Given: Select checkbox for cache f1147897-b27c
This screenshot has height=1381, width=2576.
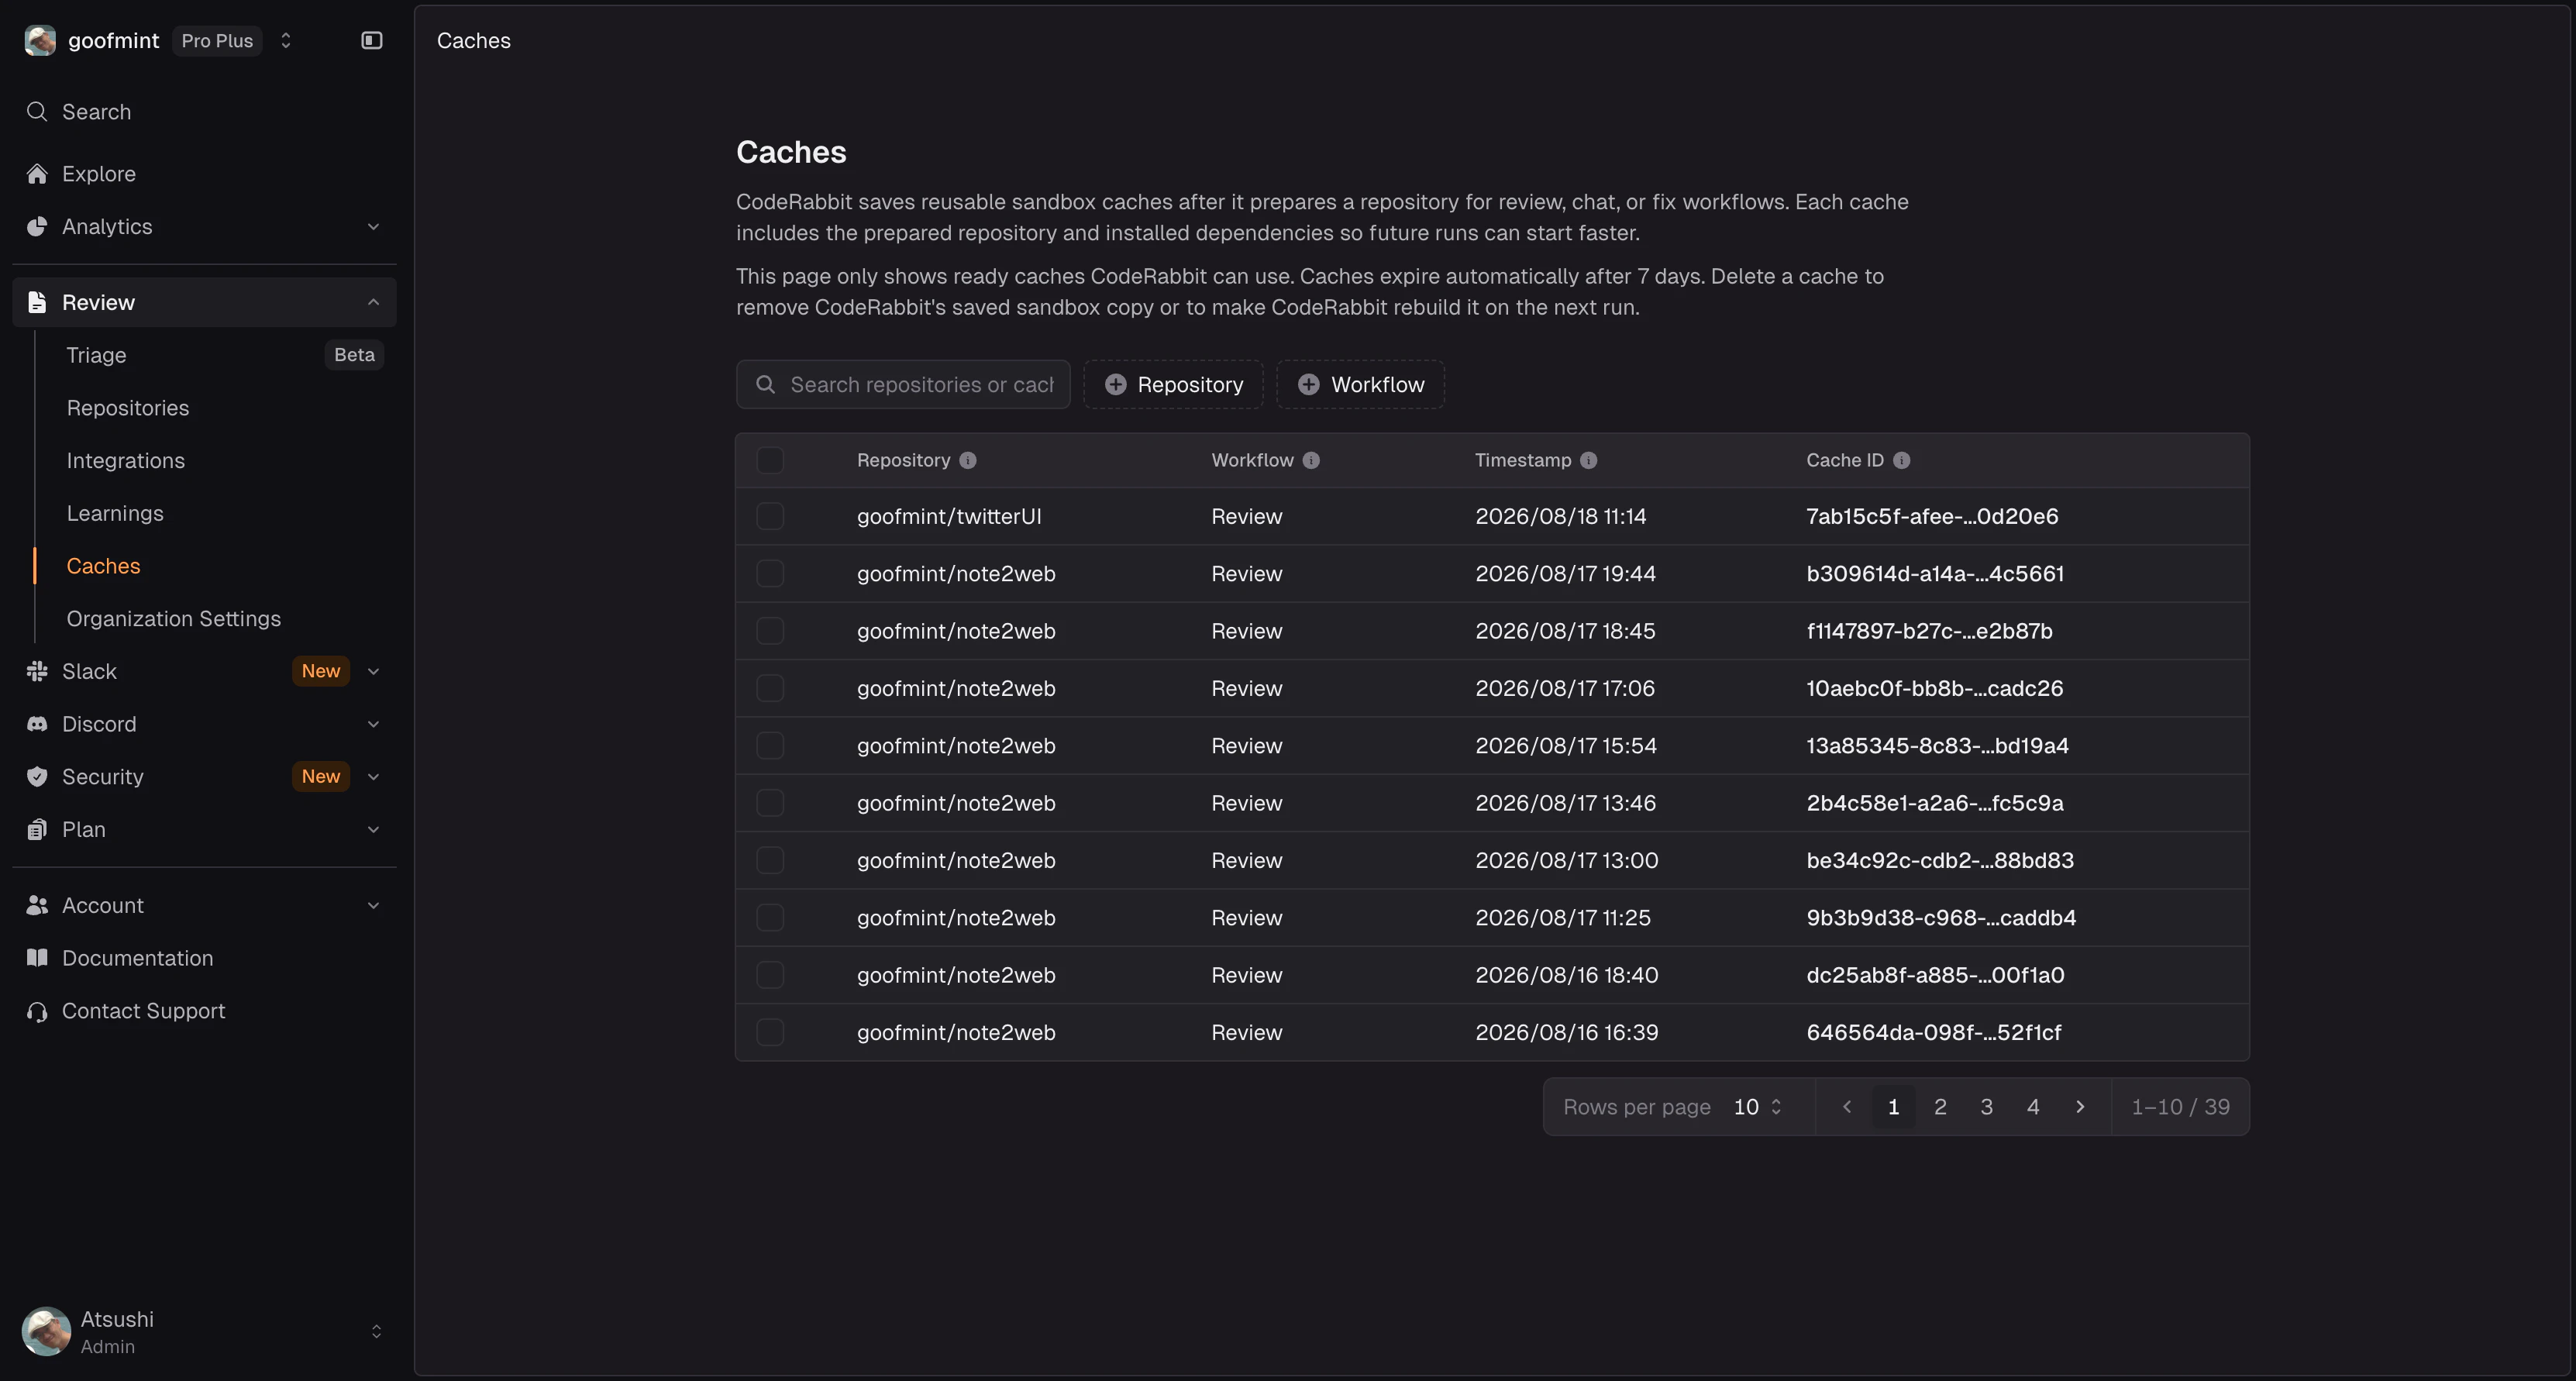Looking at the screenshot, I should point(770,632).
